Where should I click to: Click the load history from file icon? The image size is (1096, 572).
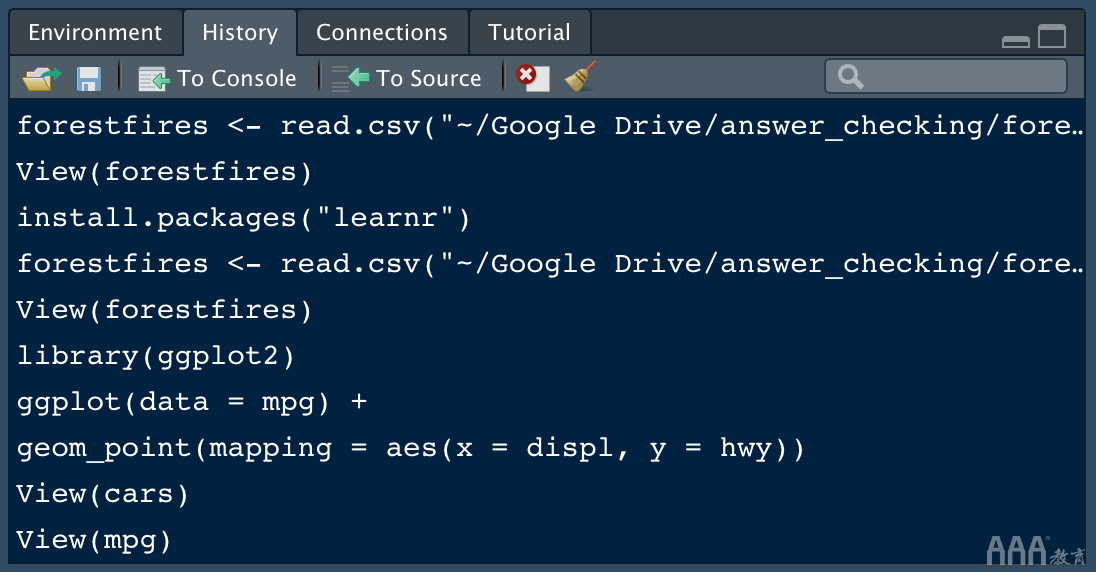point(41,78)
